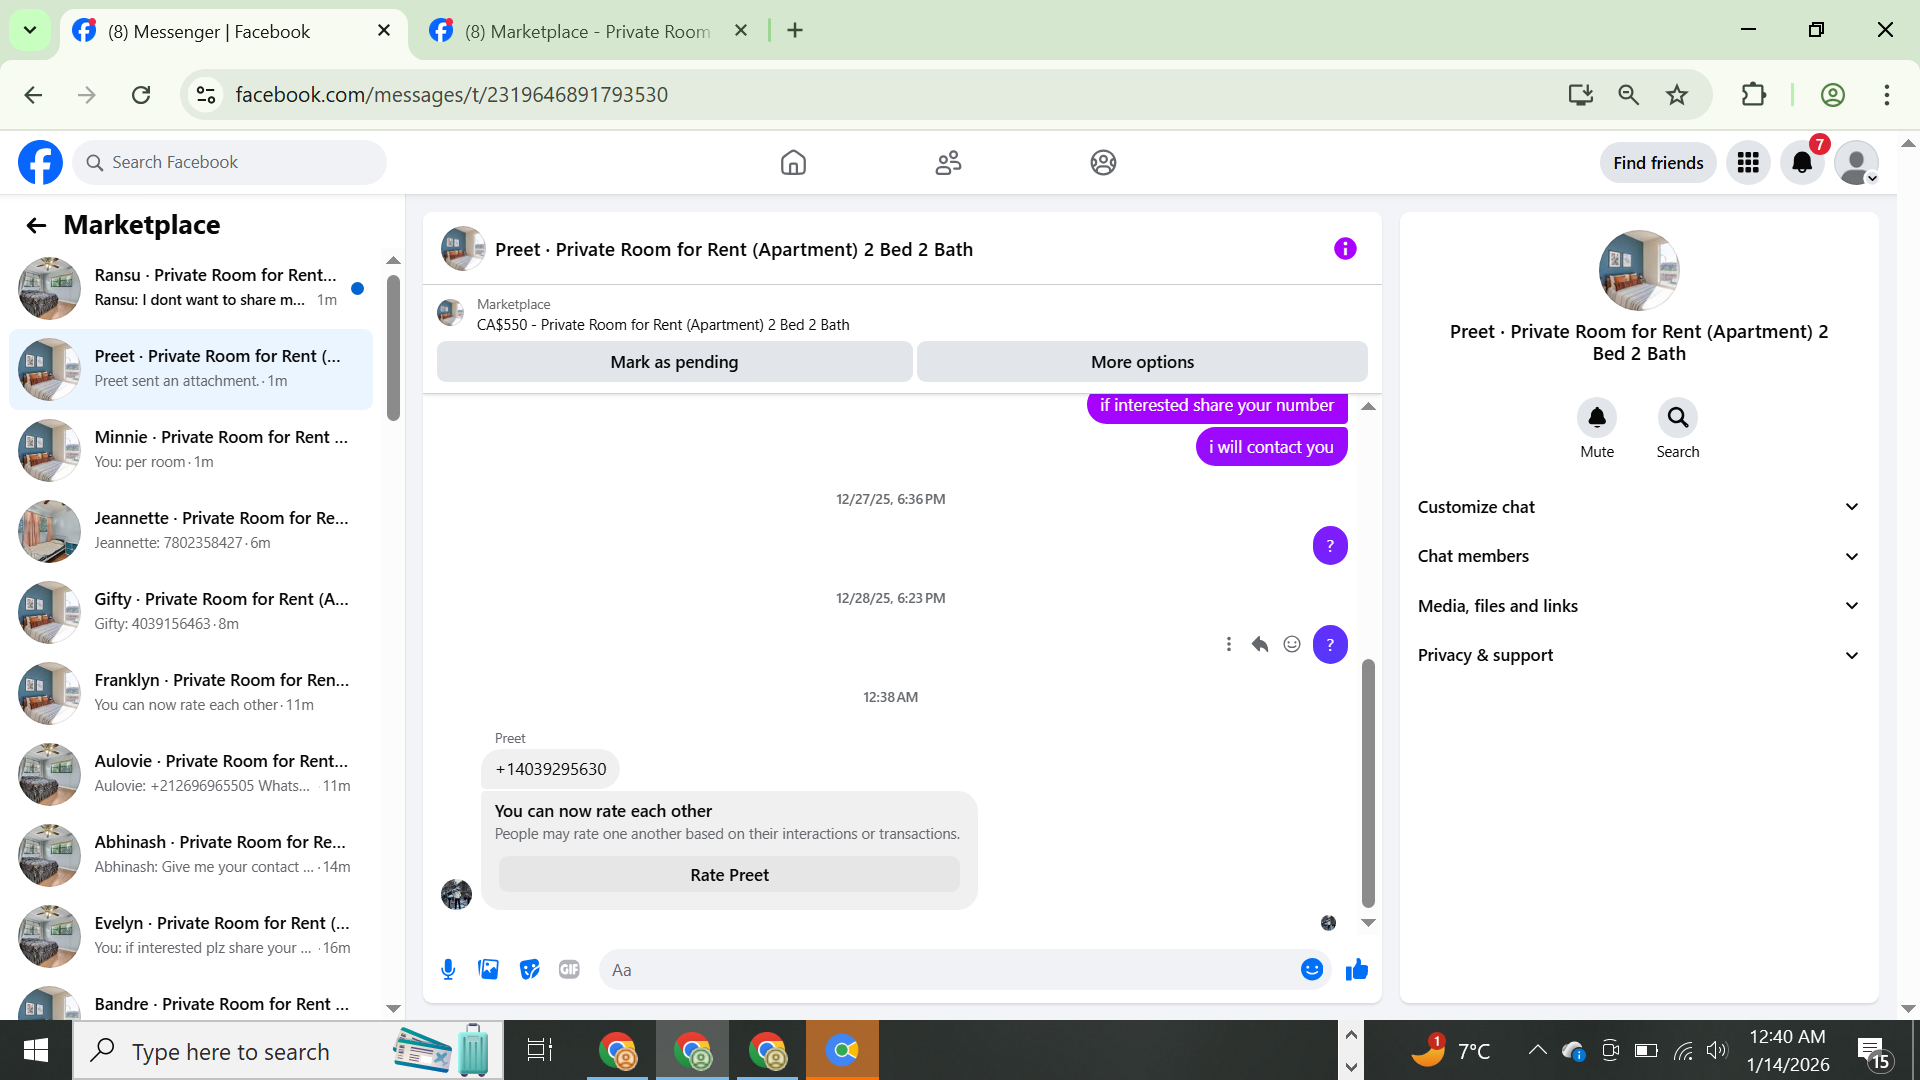Click the reply arrow on the message
The height and width of the screenshot is (1080, 1920).
click(1260, 644)
